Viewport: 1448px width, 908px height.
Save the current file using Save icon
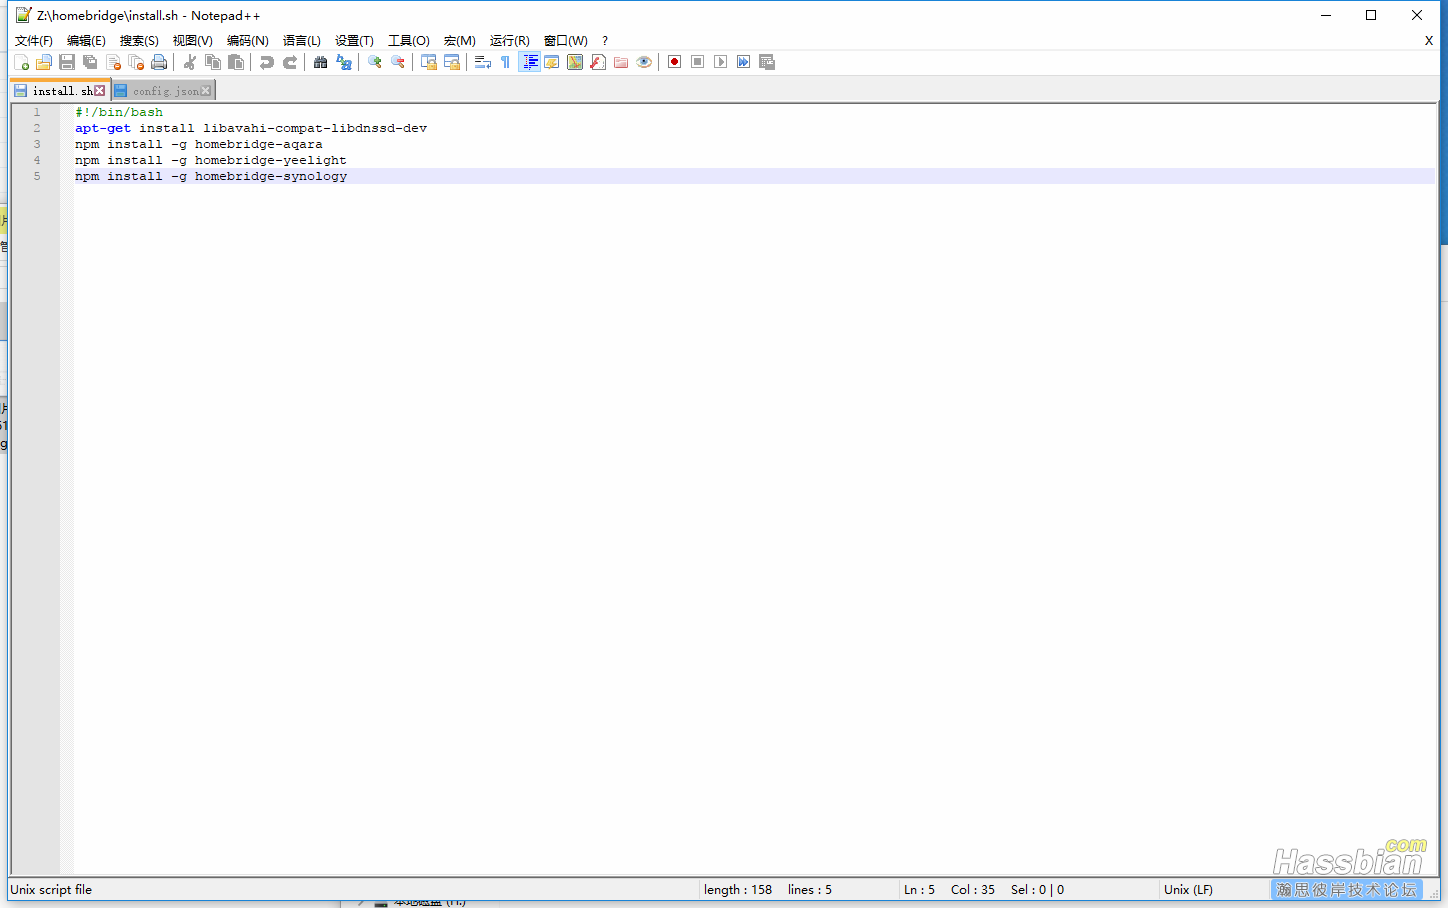pyautogui.click(x=67, y=62)
